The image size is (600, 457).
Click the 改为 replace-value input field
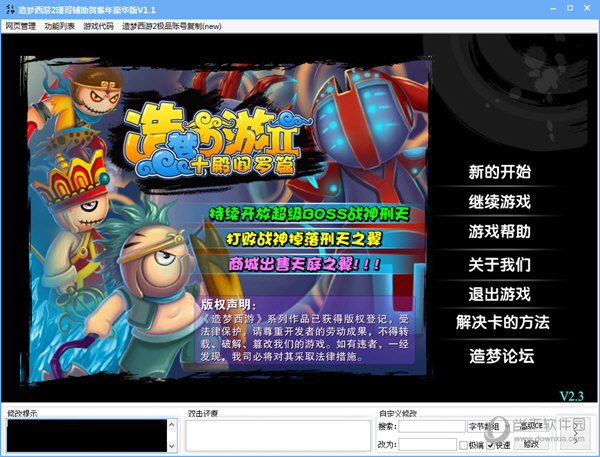427,444
